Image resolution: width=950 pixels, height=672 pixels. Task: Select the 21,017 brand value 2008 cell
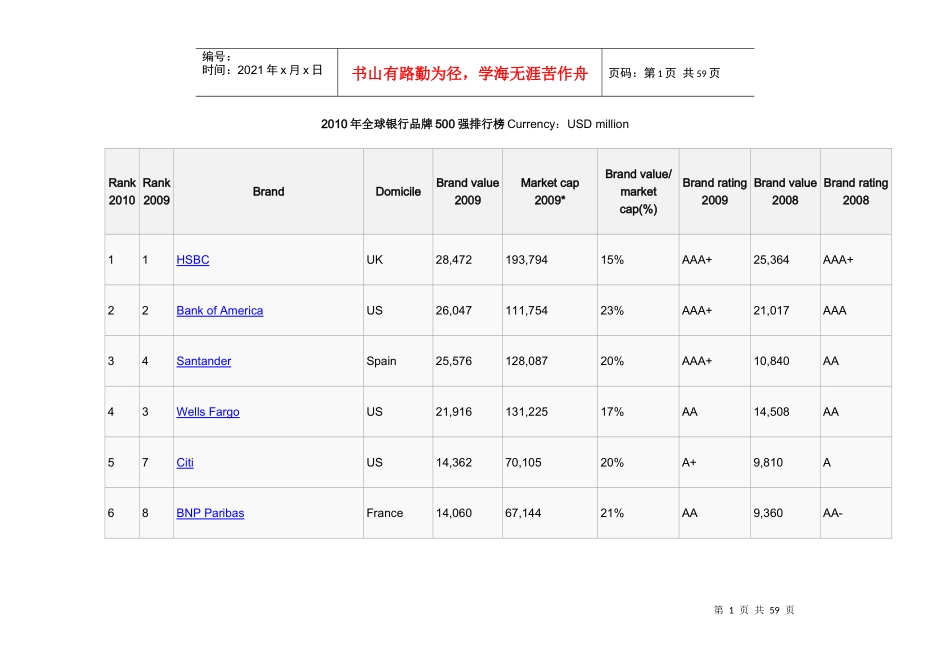[785, 311]
